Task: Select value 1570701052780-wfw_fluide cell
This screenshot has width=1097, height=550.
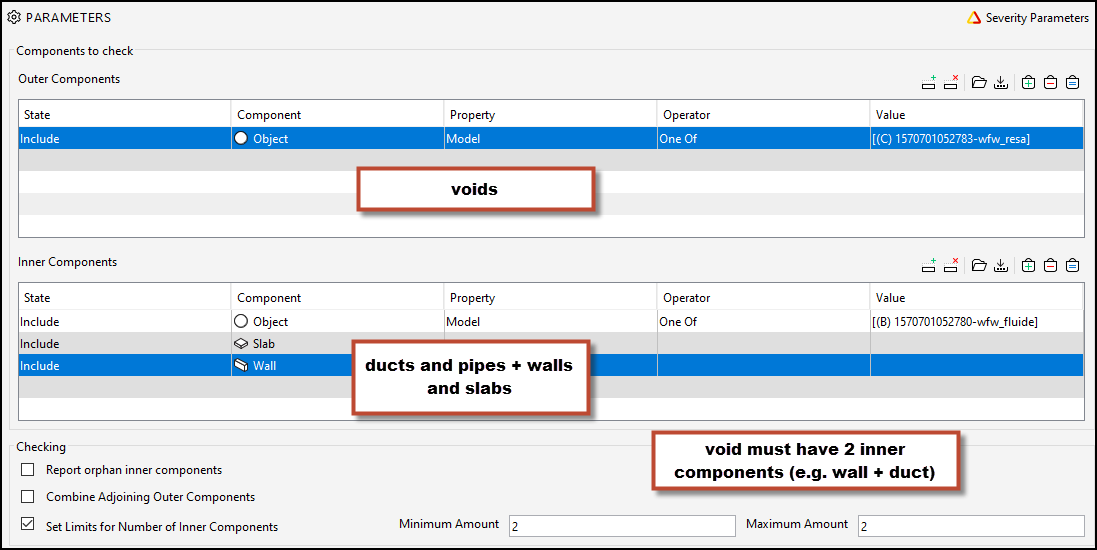Action: [977, 322]
